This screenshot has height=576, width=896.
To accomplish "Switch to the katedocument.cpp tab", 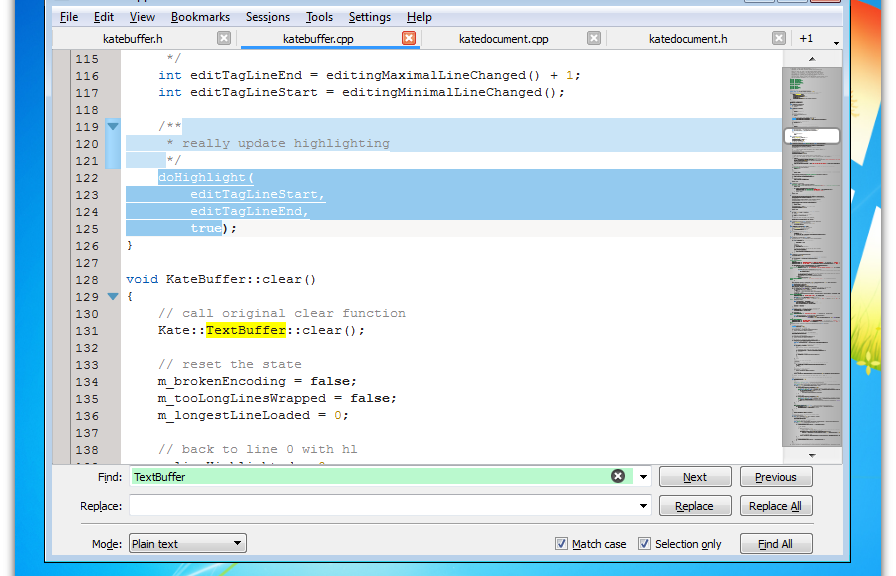I will click(503, 39).
